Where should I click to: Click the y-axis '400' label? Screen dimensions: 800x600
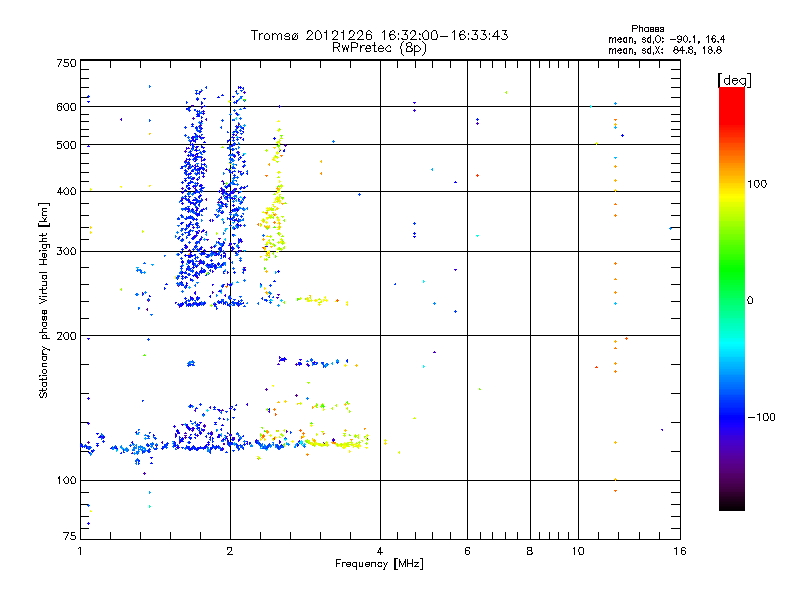(66, 191)
